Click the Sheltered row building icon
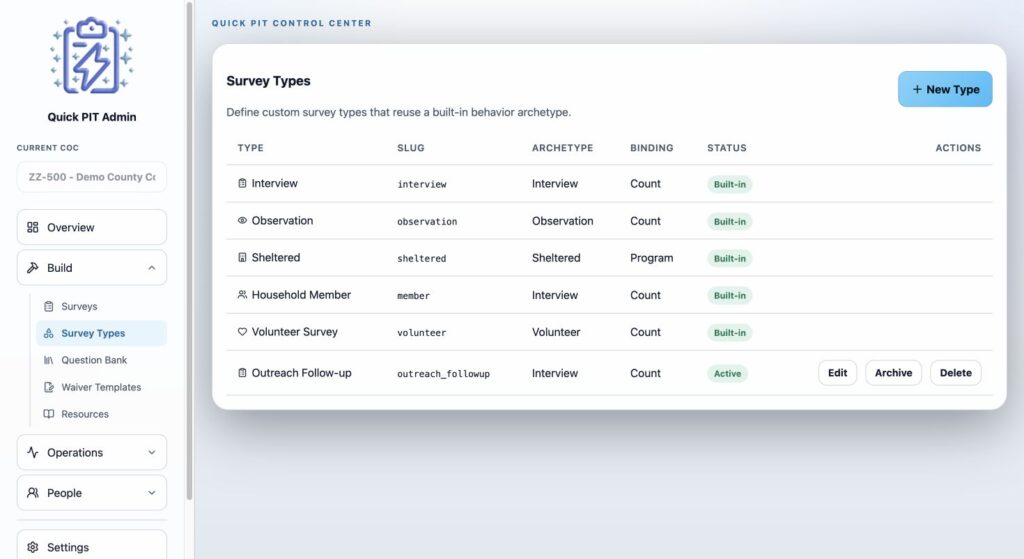 click(242, 257)
